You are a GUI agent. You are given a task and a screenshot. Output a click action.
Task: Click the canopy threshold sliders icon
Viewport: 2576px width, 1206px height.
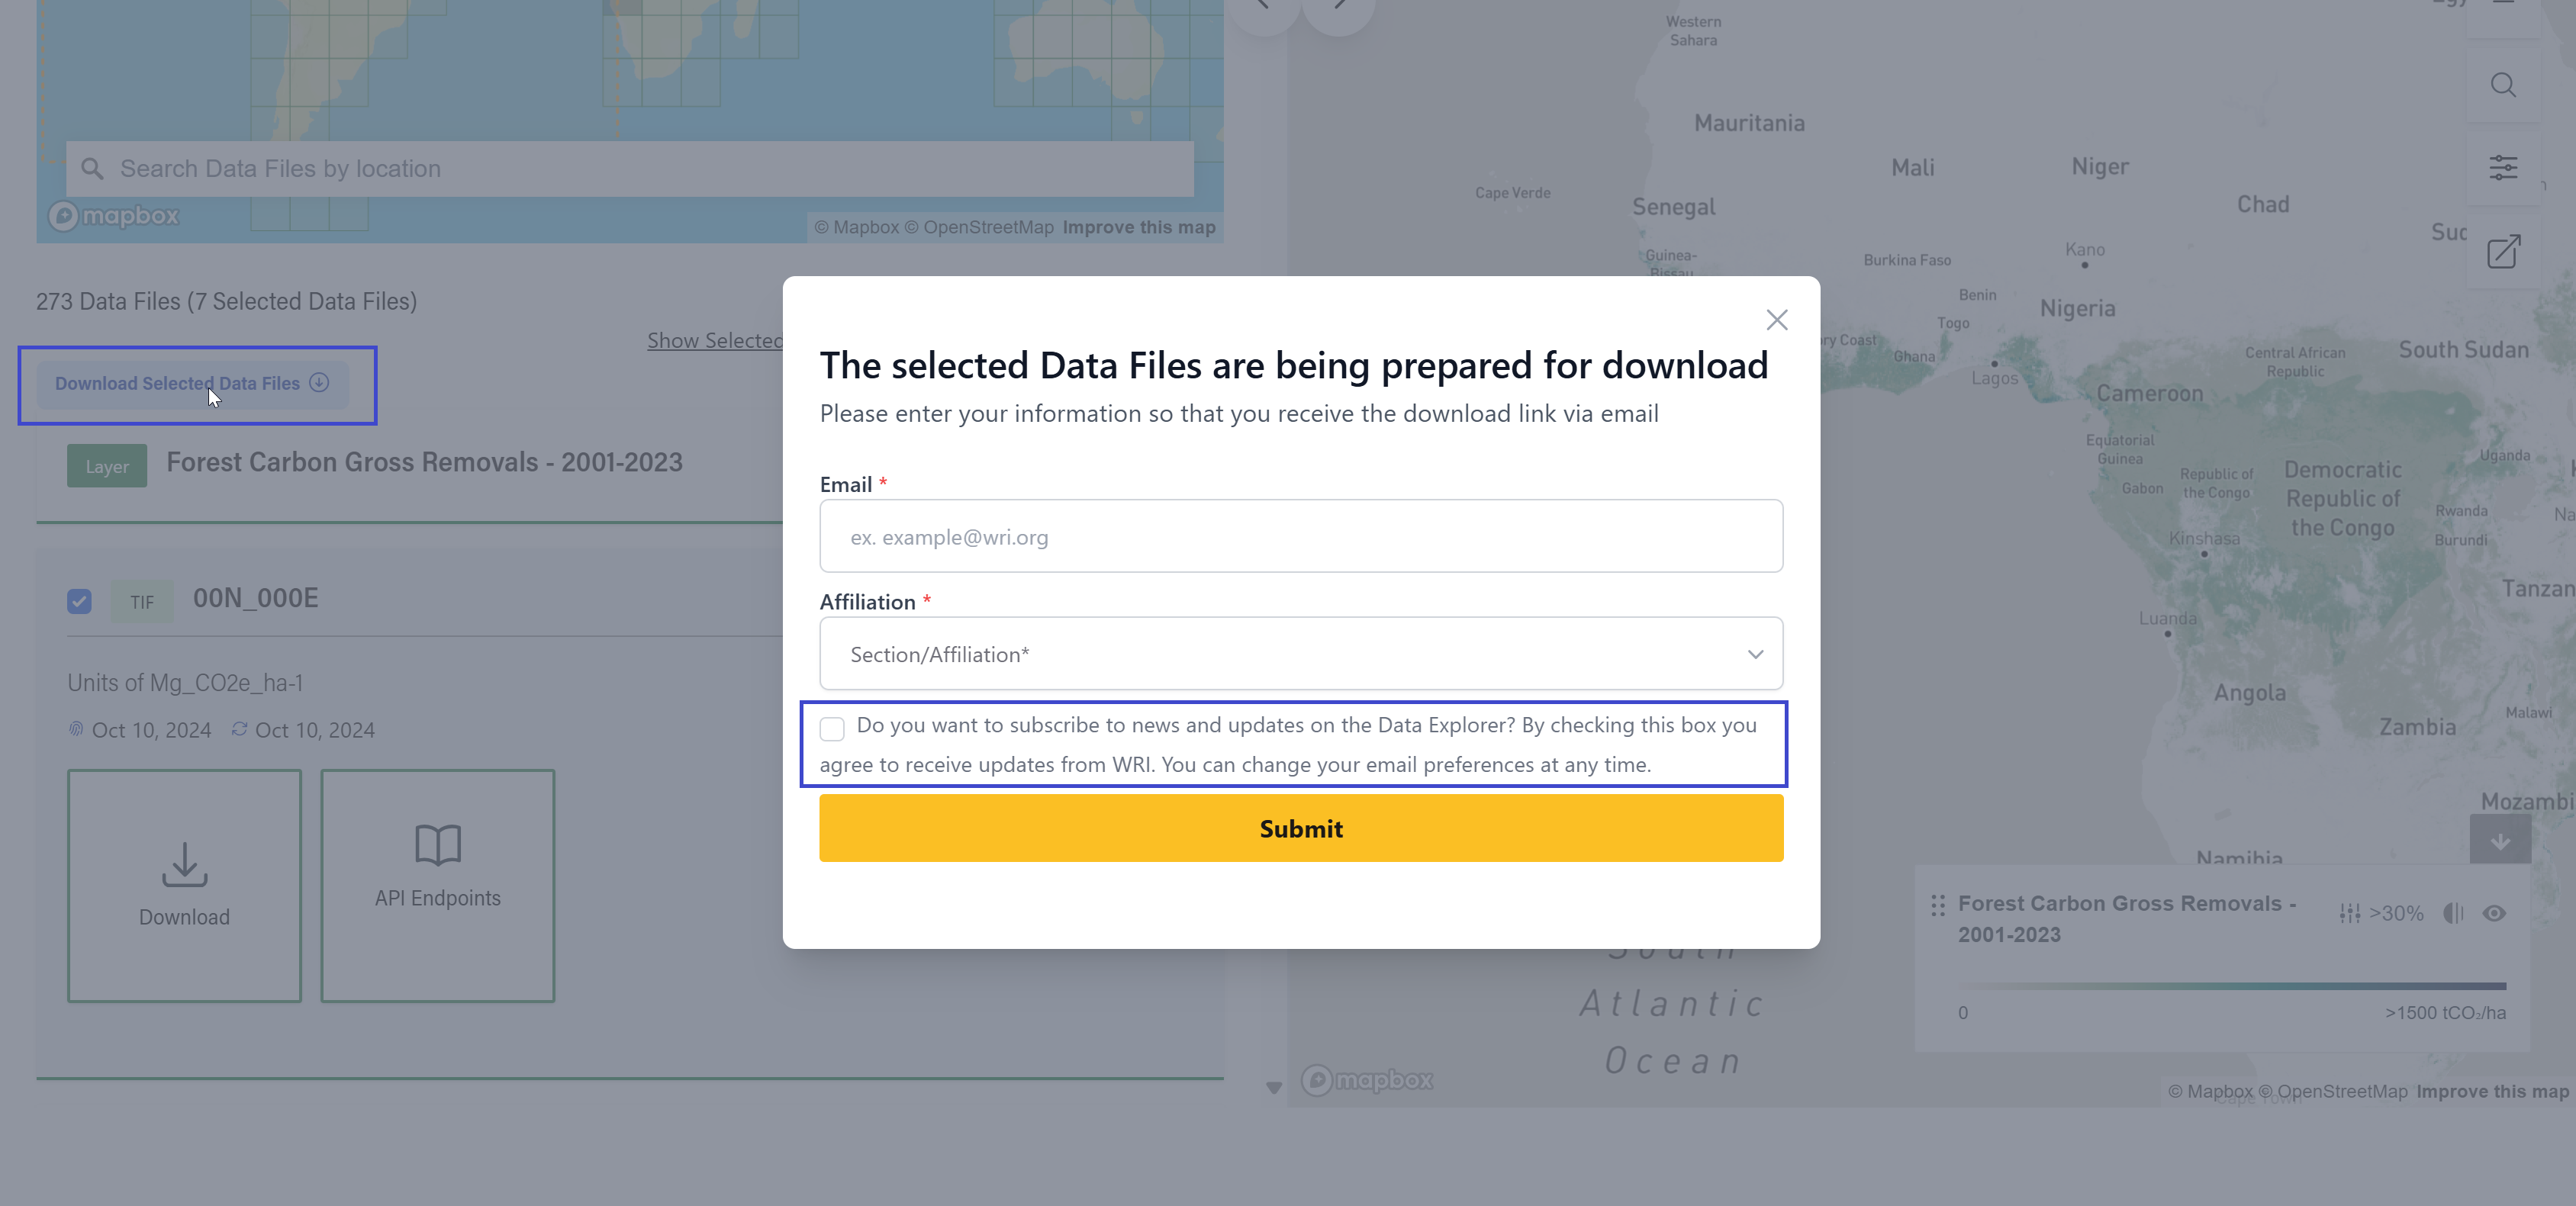coord(2349,913)
